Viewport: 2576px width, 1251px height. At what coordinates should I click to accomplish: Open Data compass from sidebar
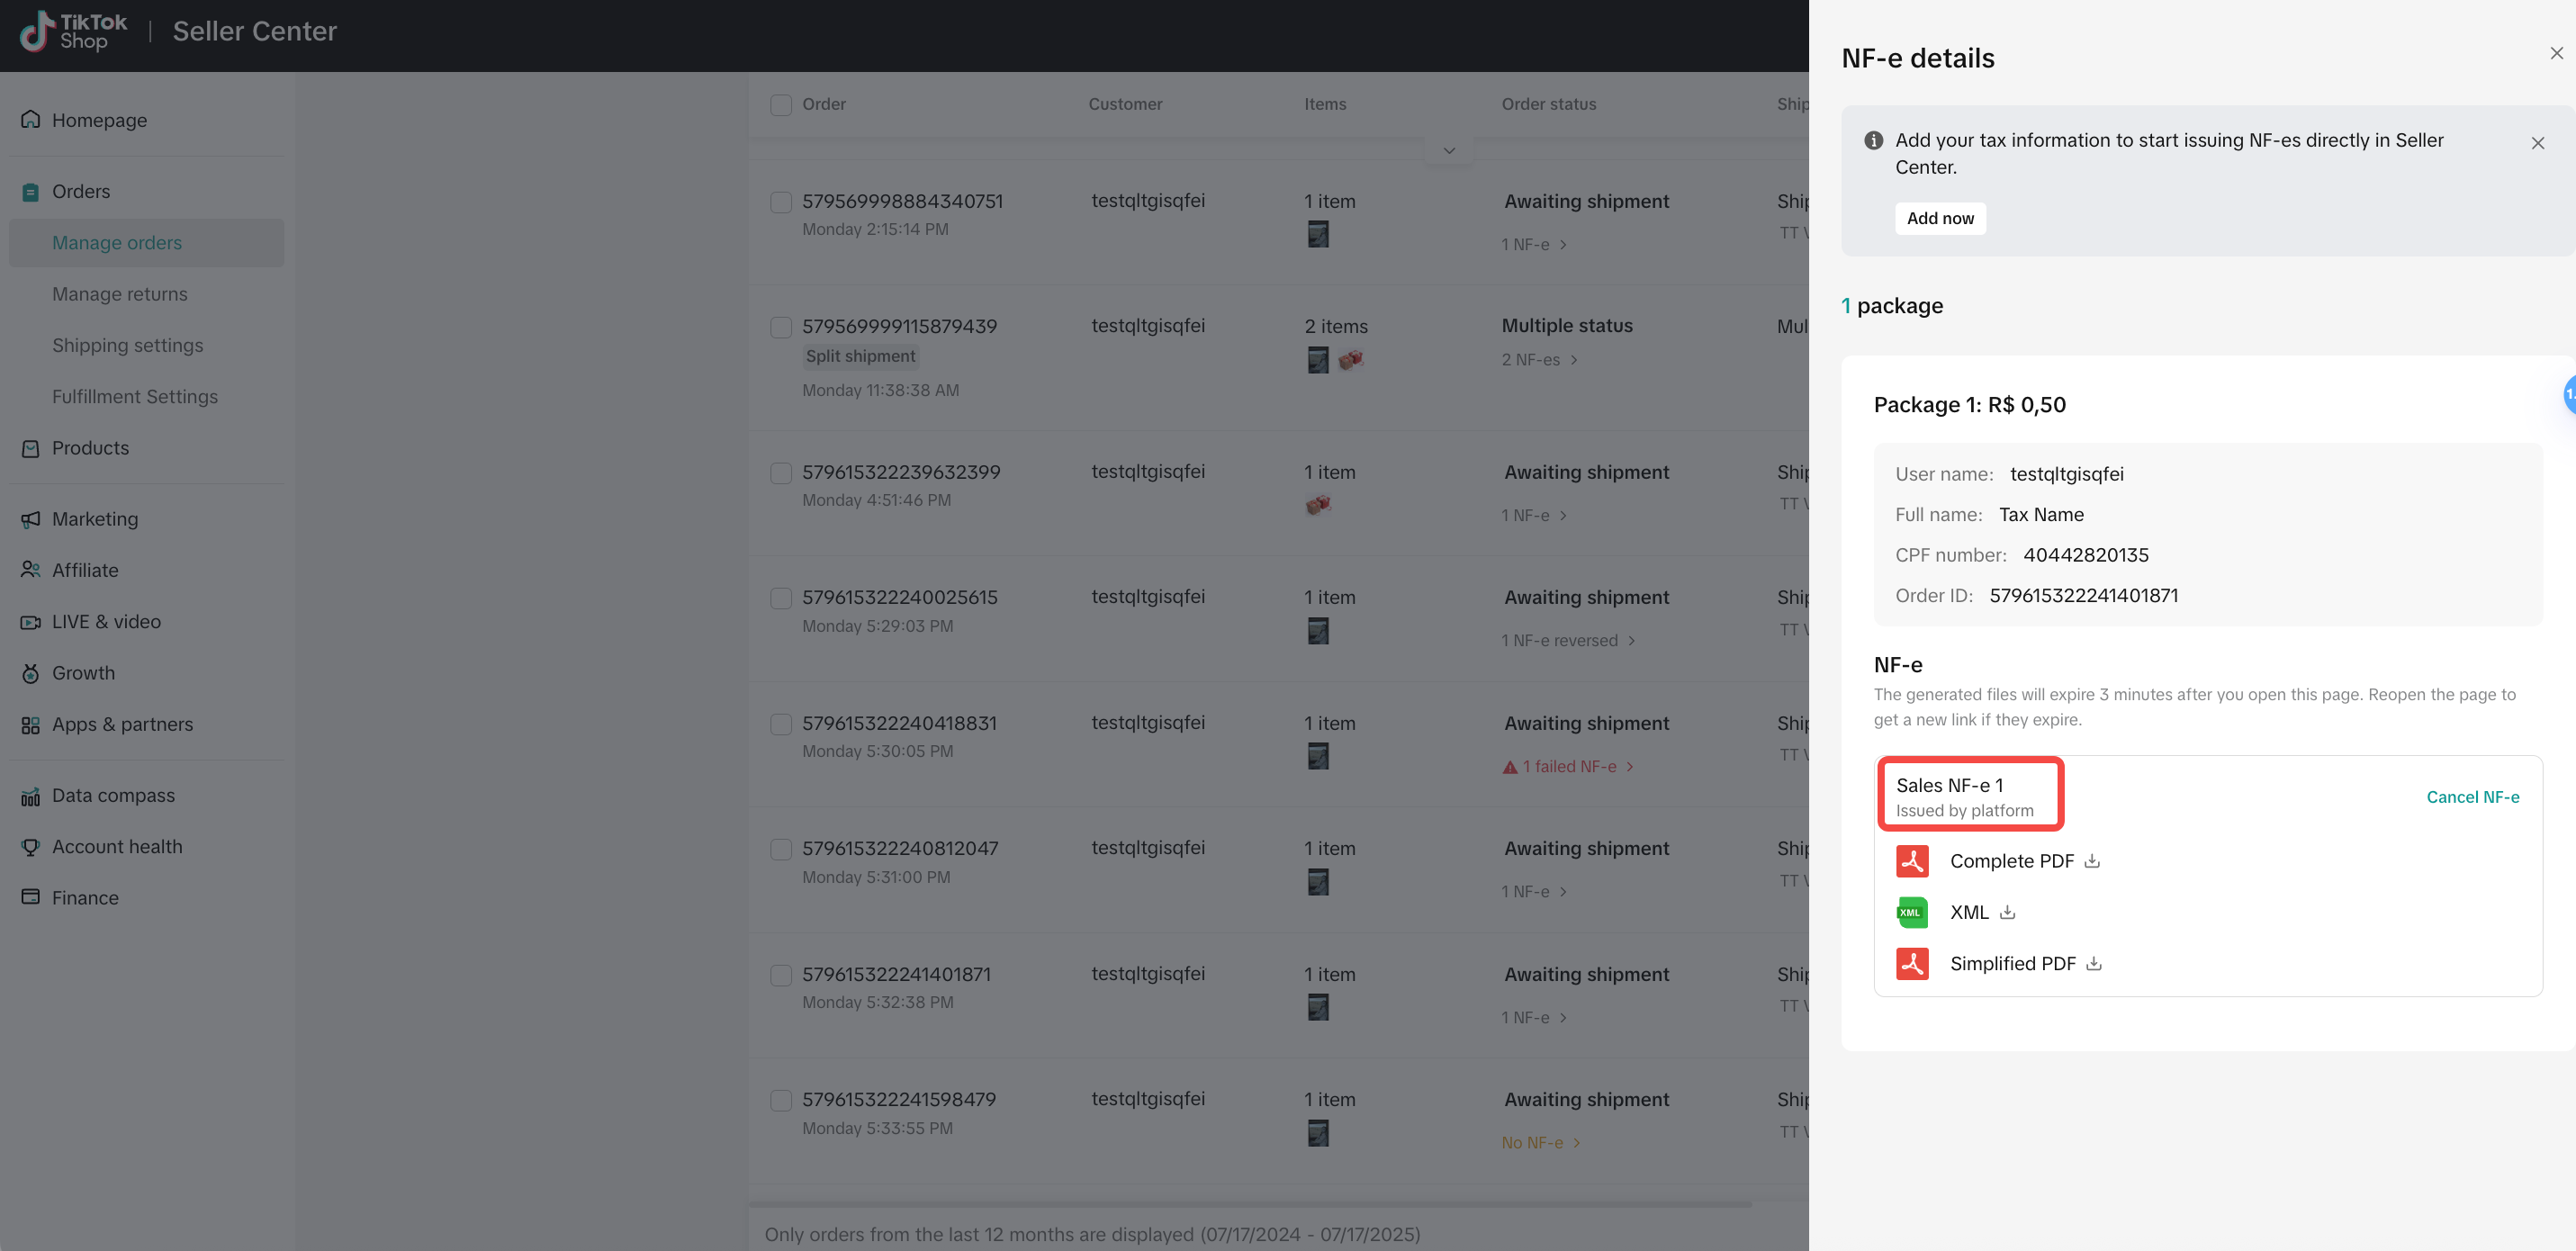[x=113, y=795]
